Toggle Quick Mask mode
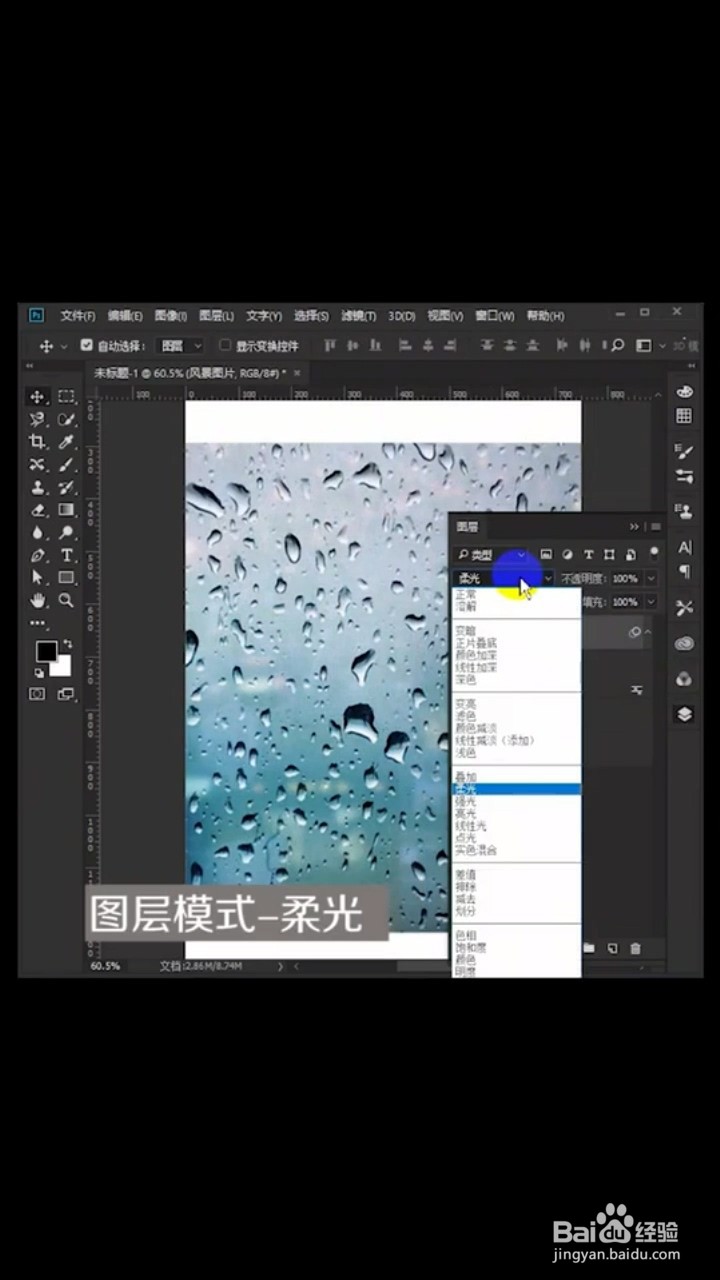The height and width of the screenshot is (1280, 720). (x=37, y=694)
